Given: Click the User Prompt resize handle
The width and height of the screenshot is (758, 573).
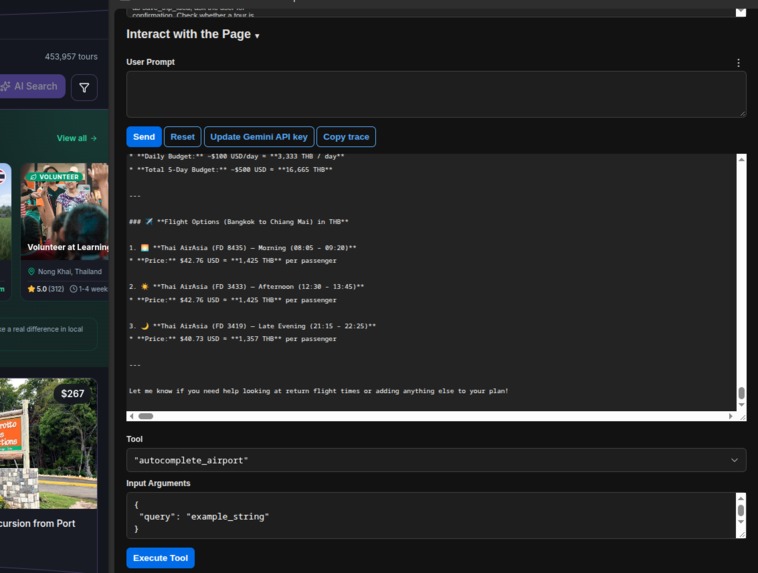Looking at the screenshot, I should point(743,114).
